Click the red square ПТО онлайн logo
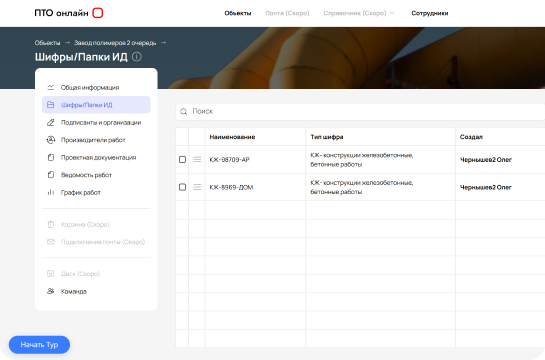545x360 pixels. (98, 13)
